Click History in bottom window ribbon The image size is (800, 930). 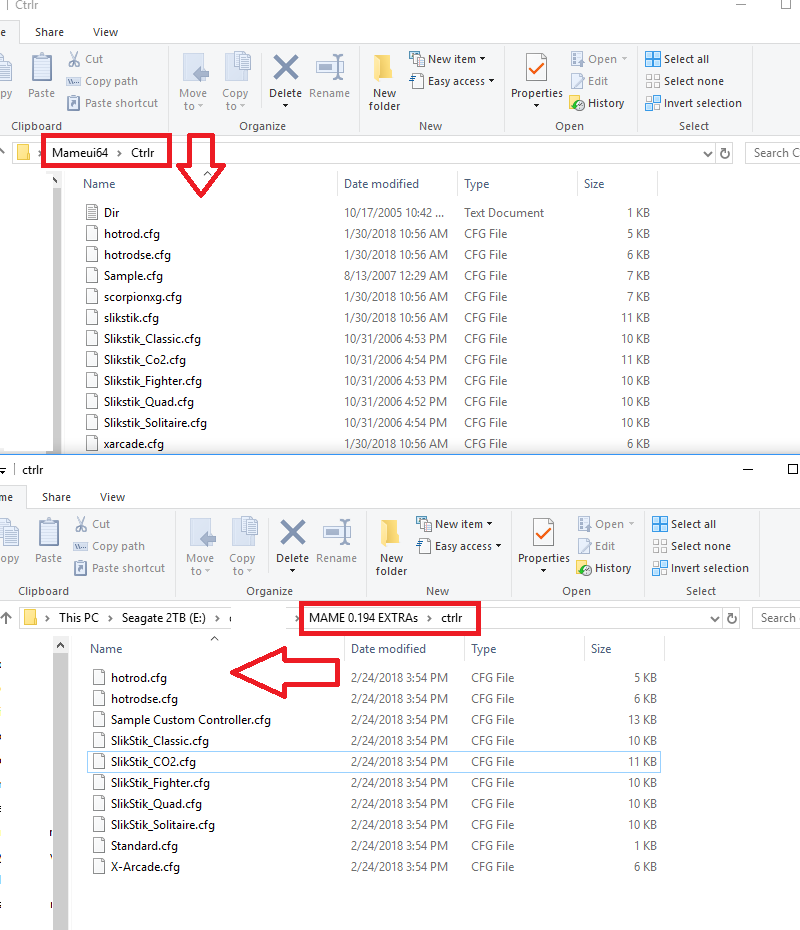click(x=604, y=568)
